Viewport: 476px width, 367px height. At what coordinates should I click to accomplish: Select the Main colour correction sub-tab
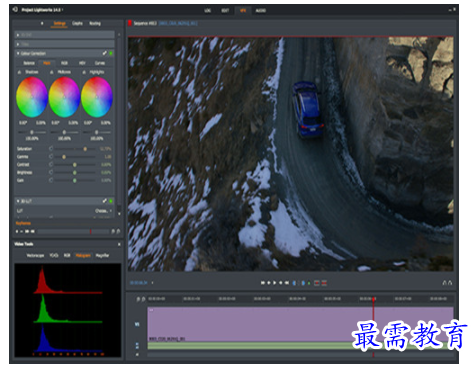click(47, 63)
